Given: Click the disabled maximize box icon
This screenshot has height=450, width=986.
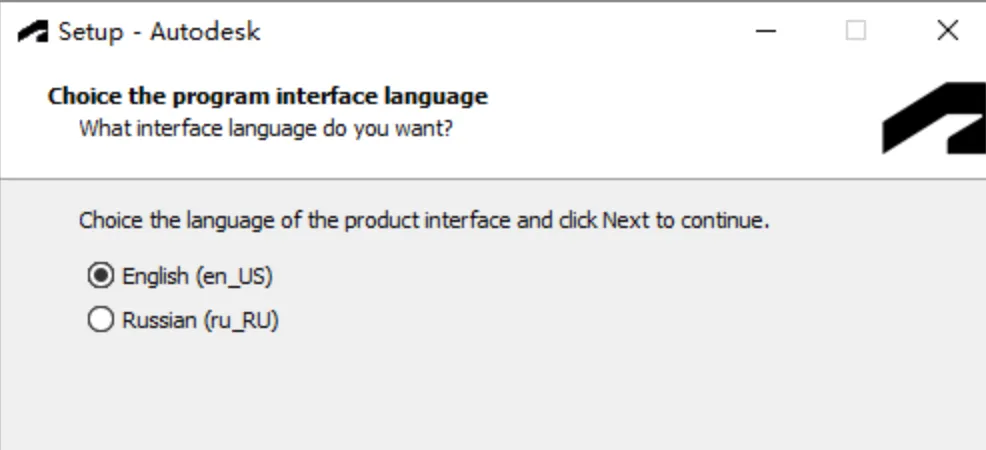Looking at the screenshot, I should tap(856, 31).
